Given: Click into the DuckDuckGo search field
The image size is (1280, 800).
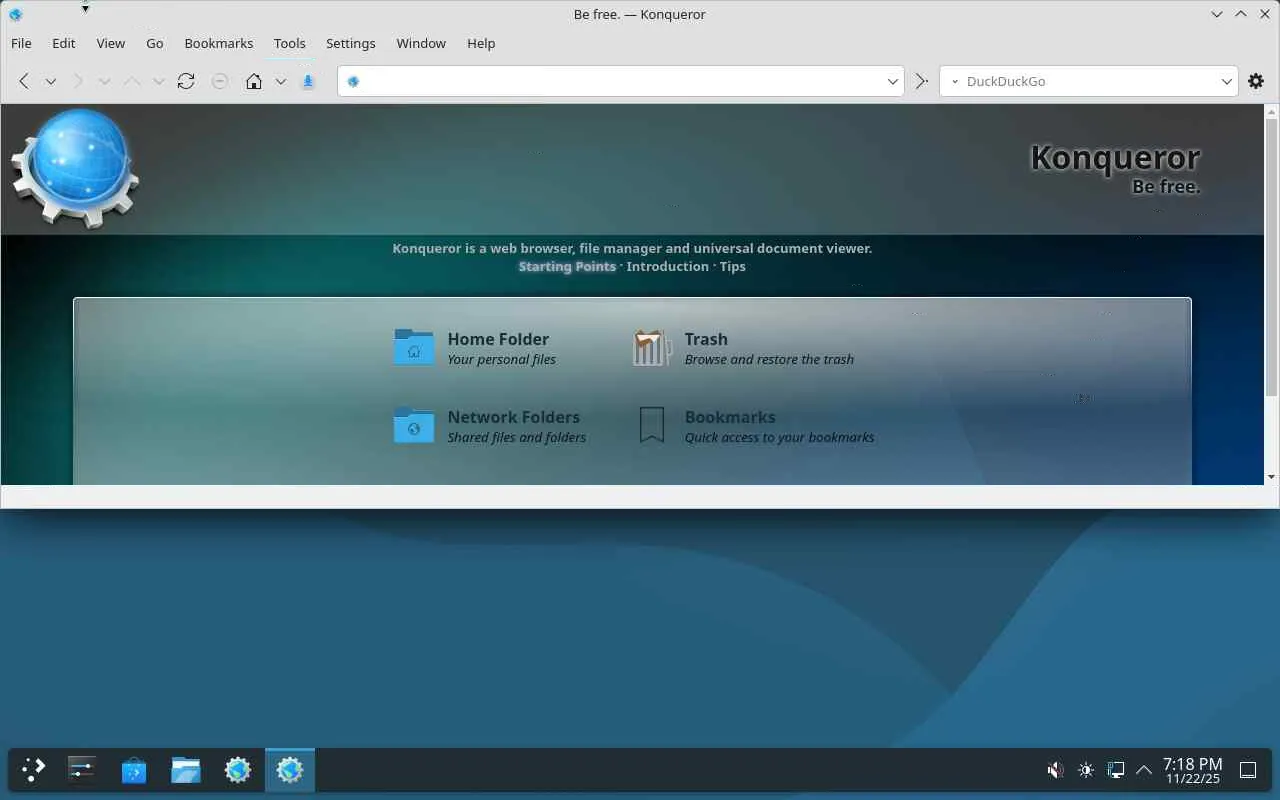Looking at the screenshot, I should point(1090,81).
